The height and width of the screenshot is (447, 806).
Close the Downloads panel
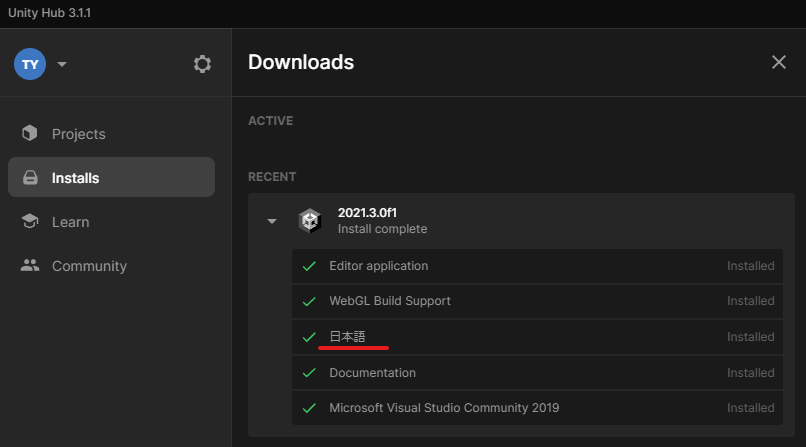pos(779,62)
